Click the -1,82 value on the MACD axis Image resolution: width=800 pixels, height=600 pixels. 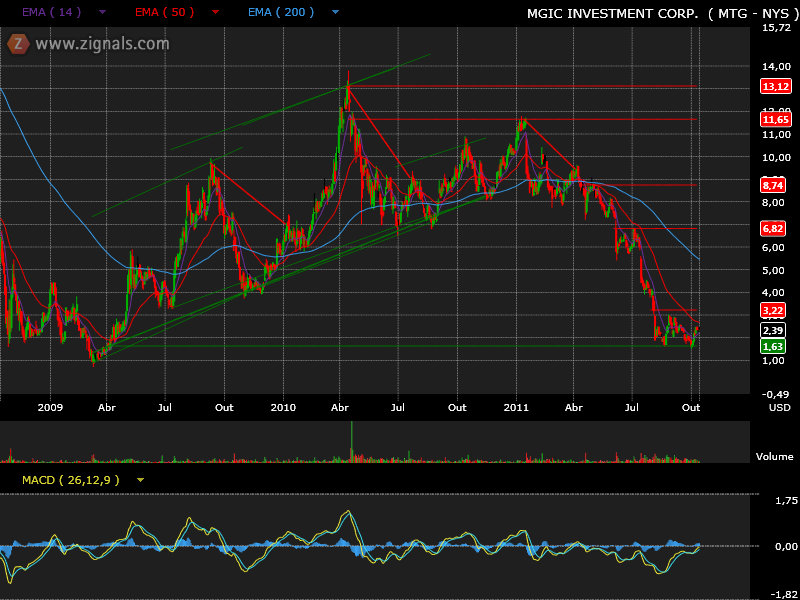pos(784,594)
